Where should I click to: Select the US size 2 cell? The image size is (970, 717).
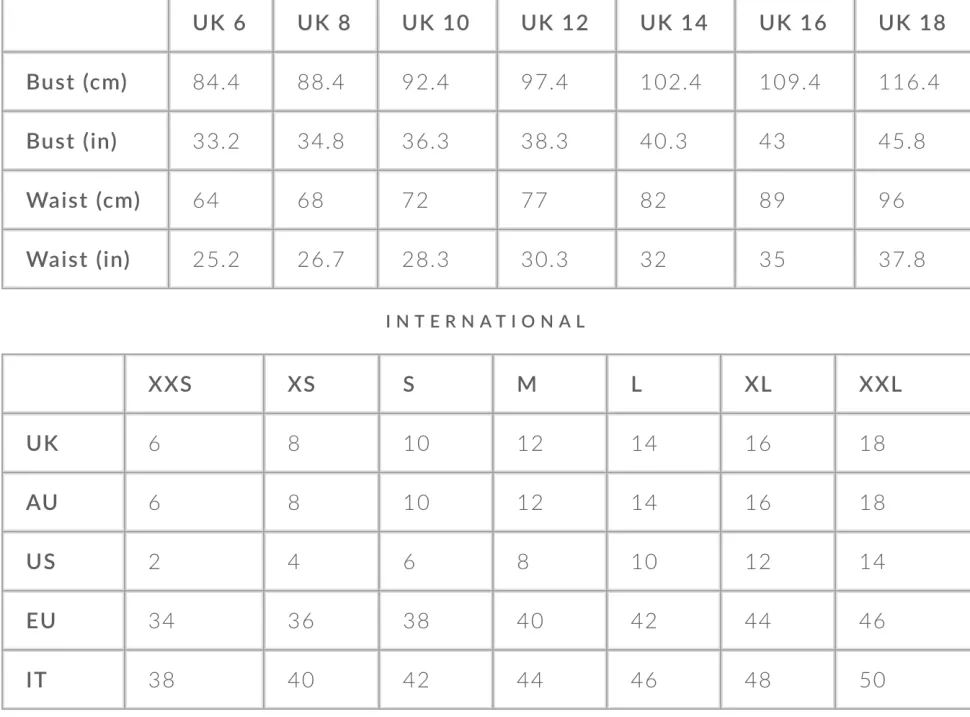pyautogui.click(x=155, y=562)
